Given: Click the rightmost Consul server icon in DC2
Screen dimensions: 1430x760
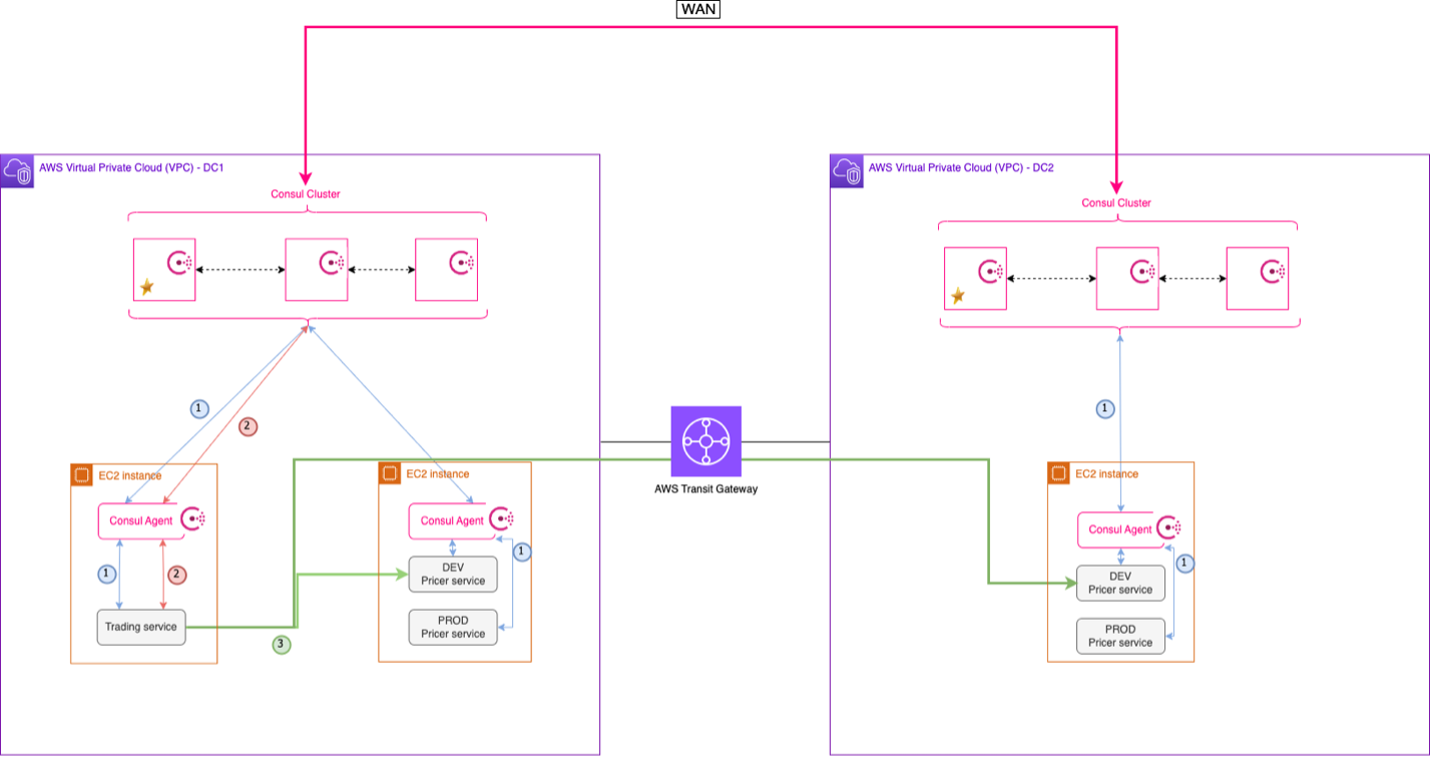Looking at the screenshot, I should click(1259, 277).
